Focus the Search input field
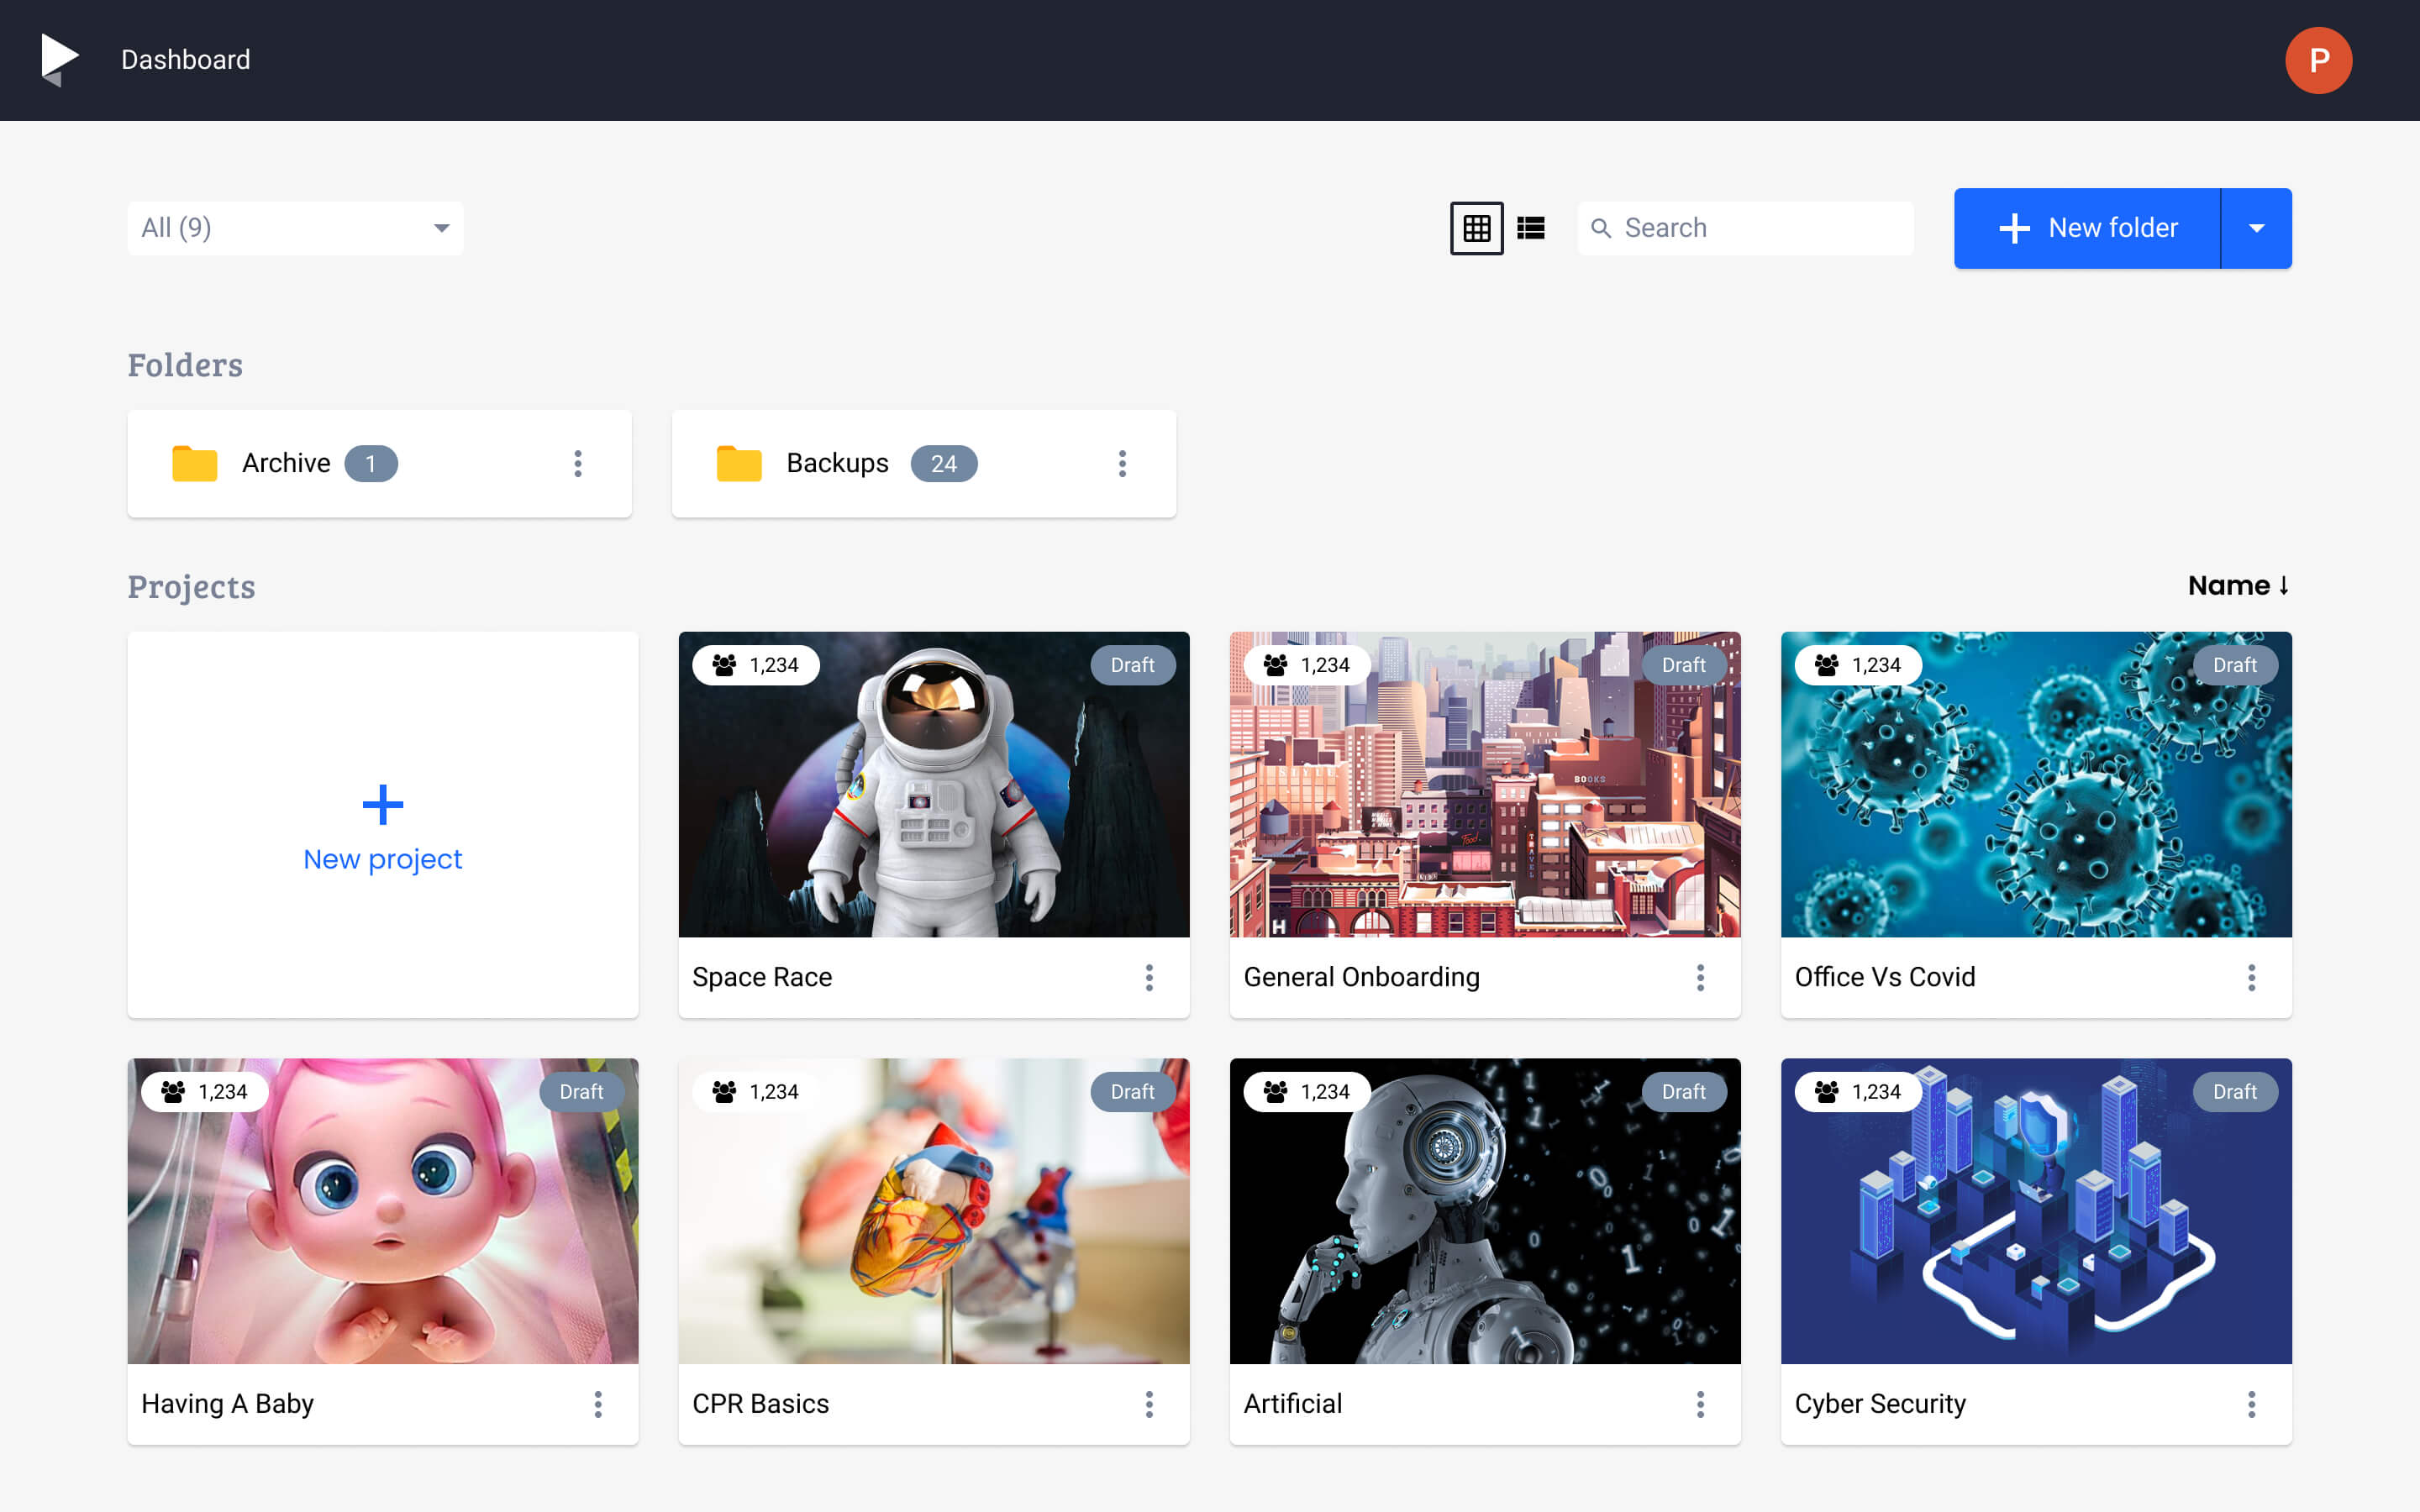 (1745, 228)
